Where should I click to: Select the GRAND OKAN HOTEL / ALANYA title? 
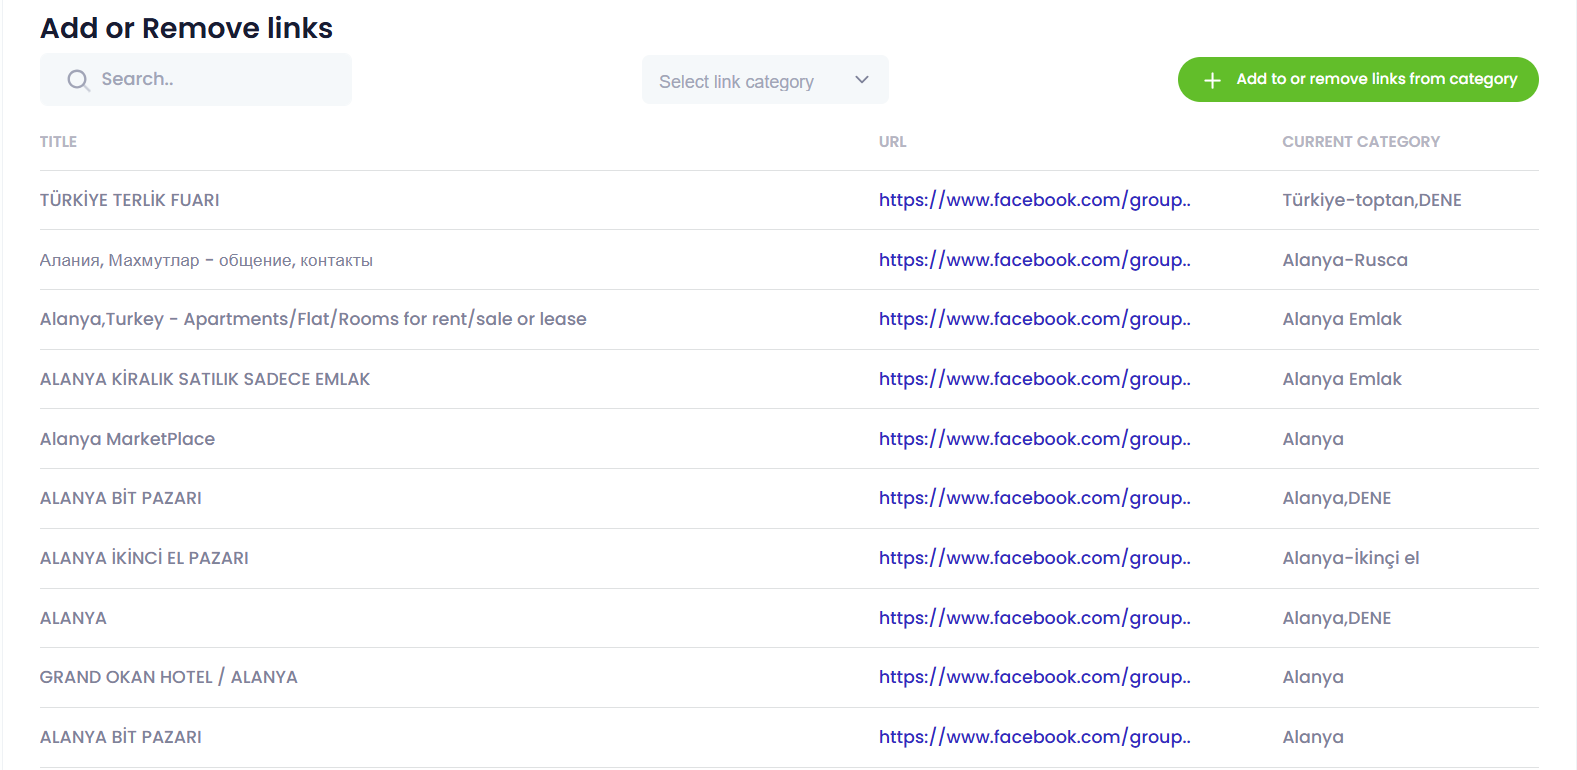pyautogui.click(x=168, y=677)
